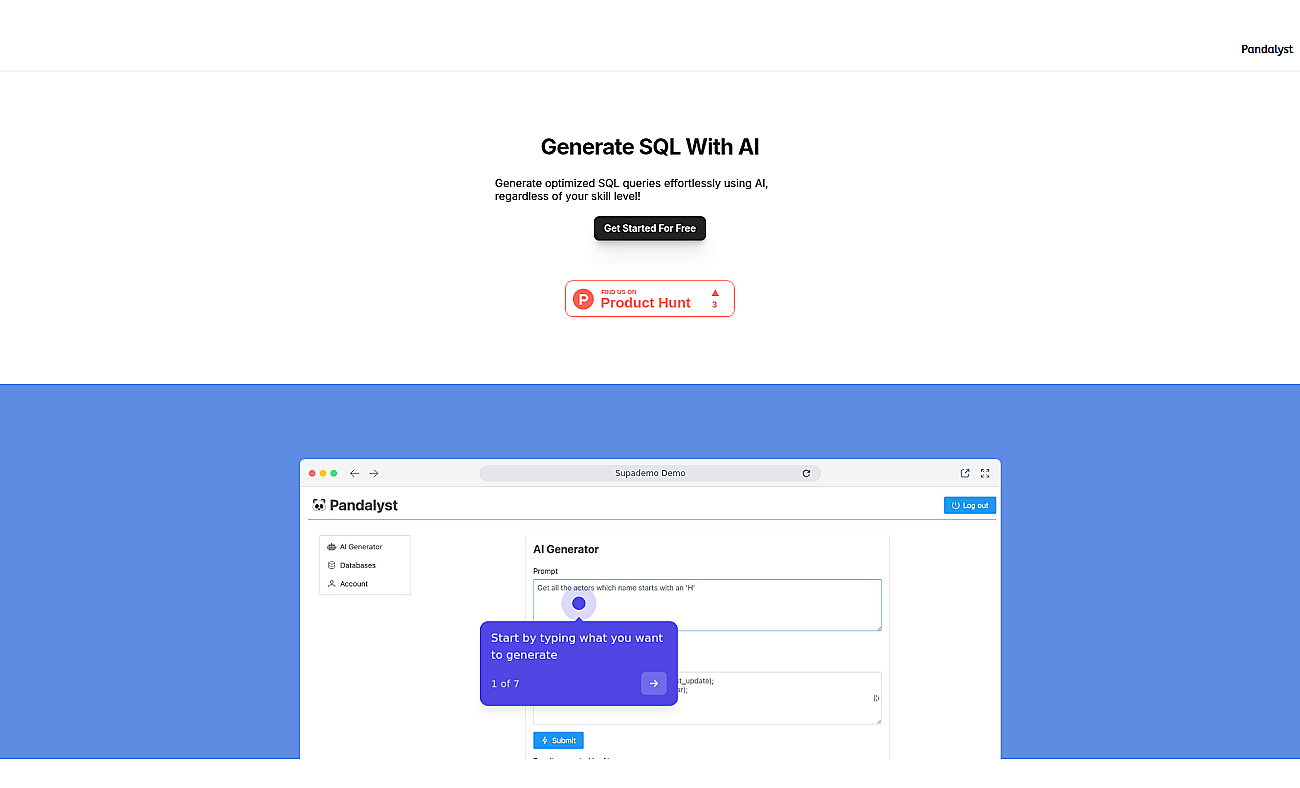Screen dimensions: 1300x788
Task: Click the Get Started For Free button
Action: coord(650,228)
